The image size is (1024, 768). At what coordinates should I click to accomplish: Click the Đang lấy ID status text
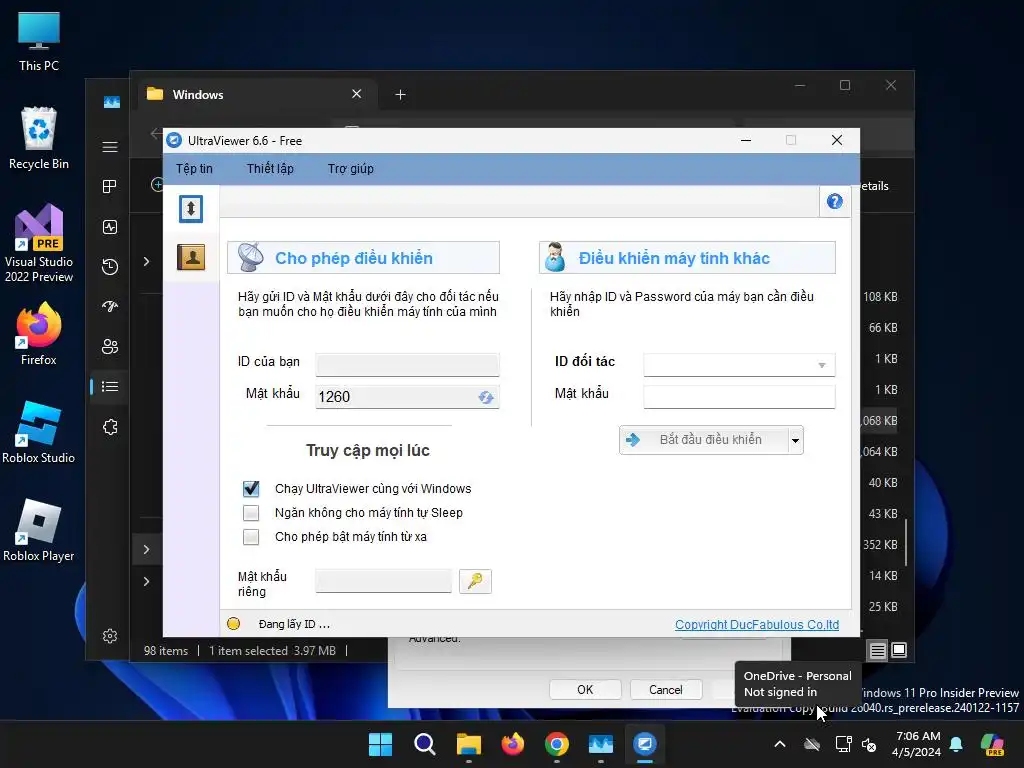[294, 624]
